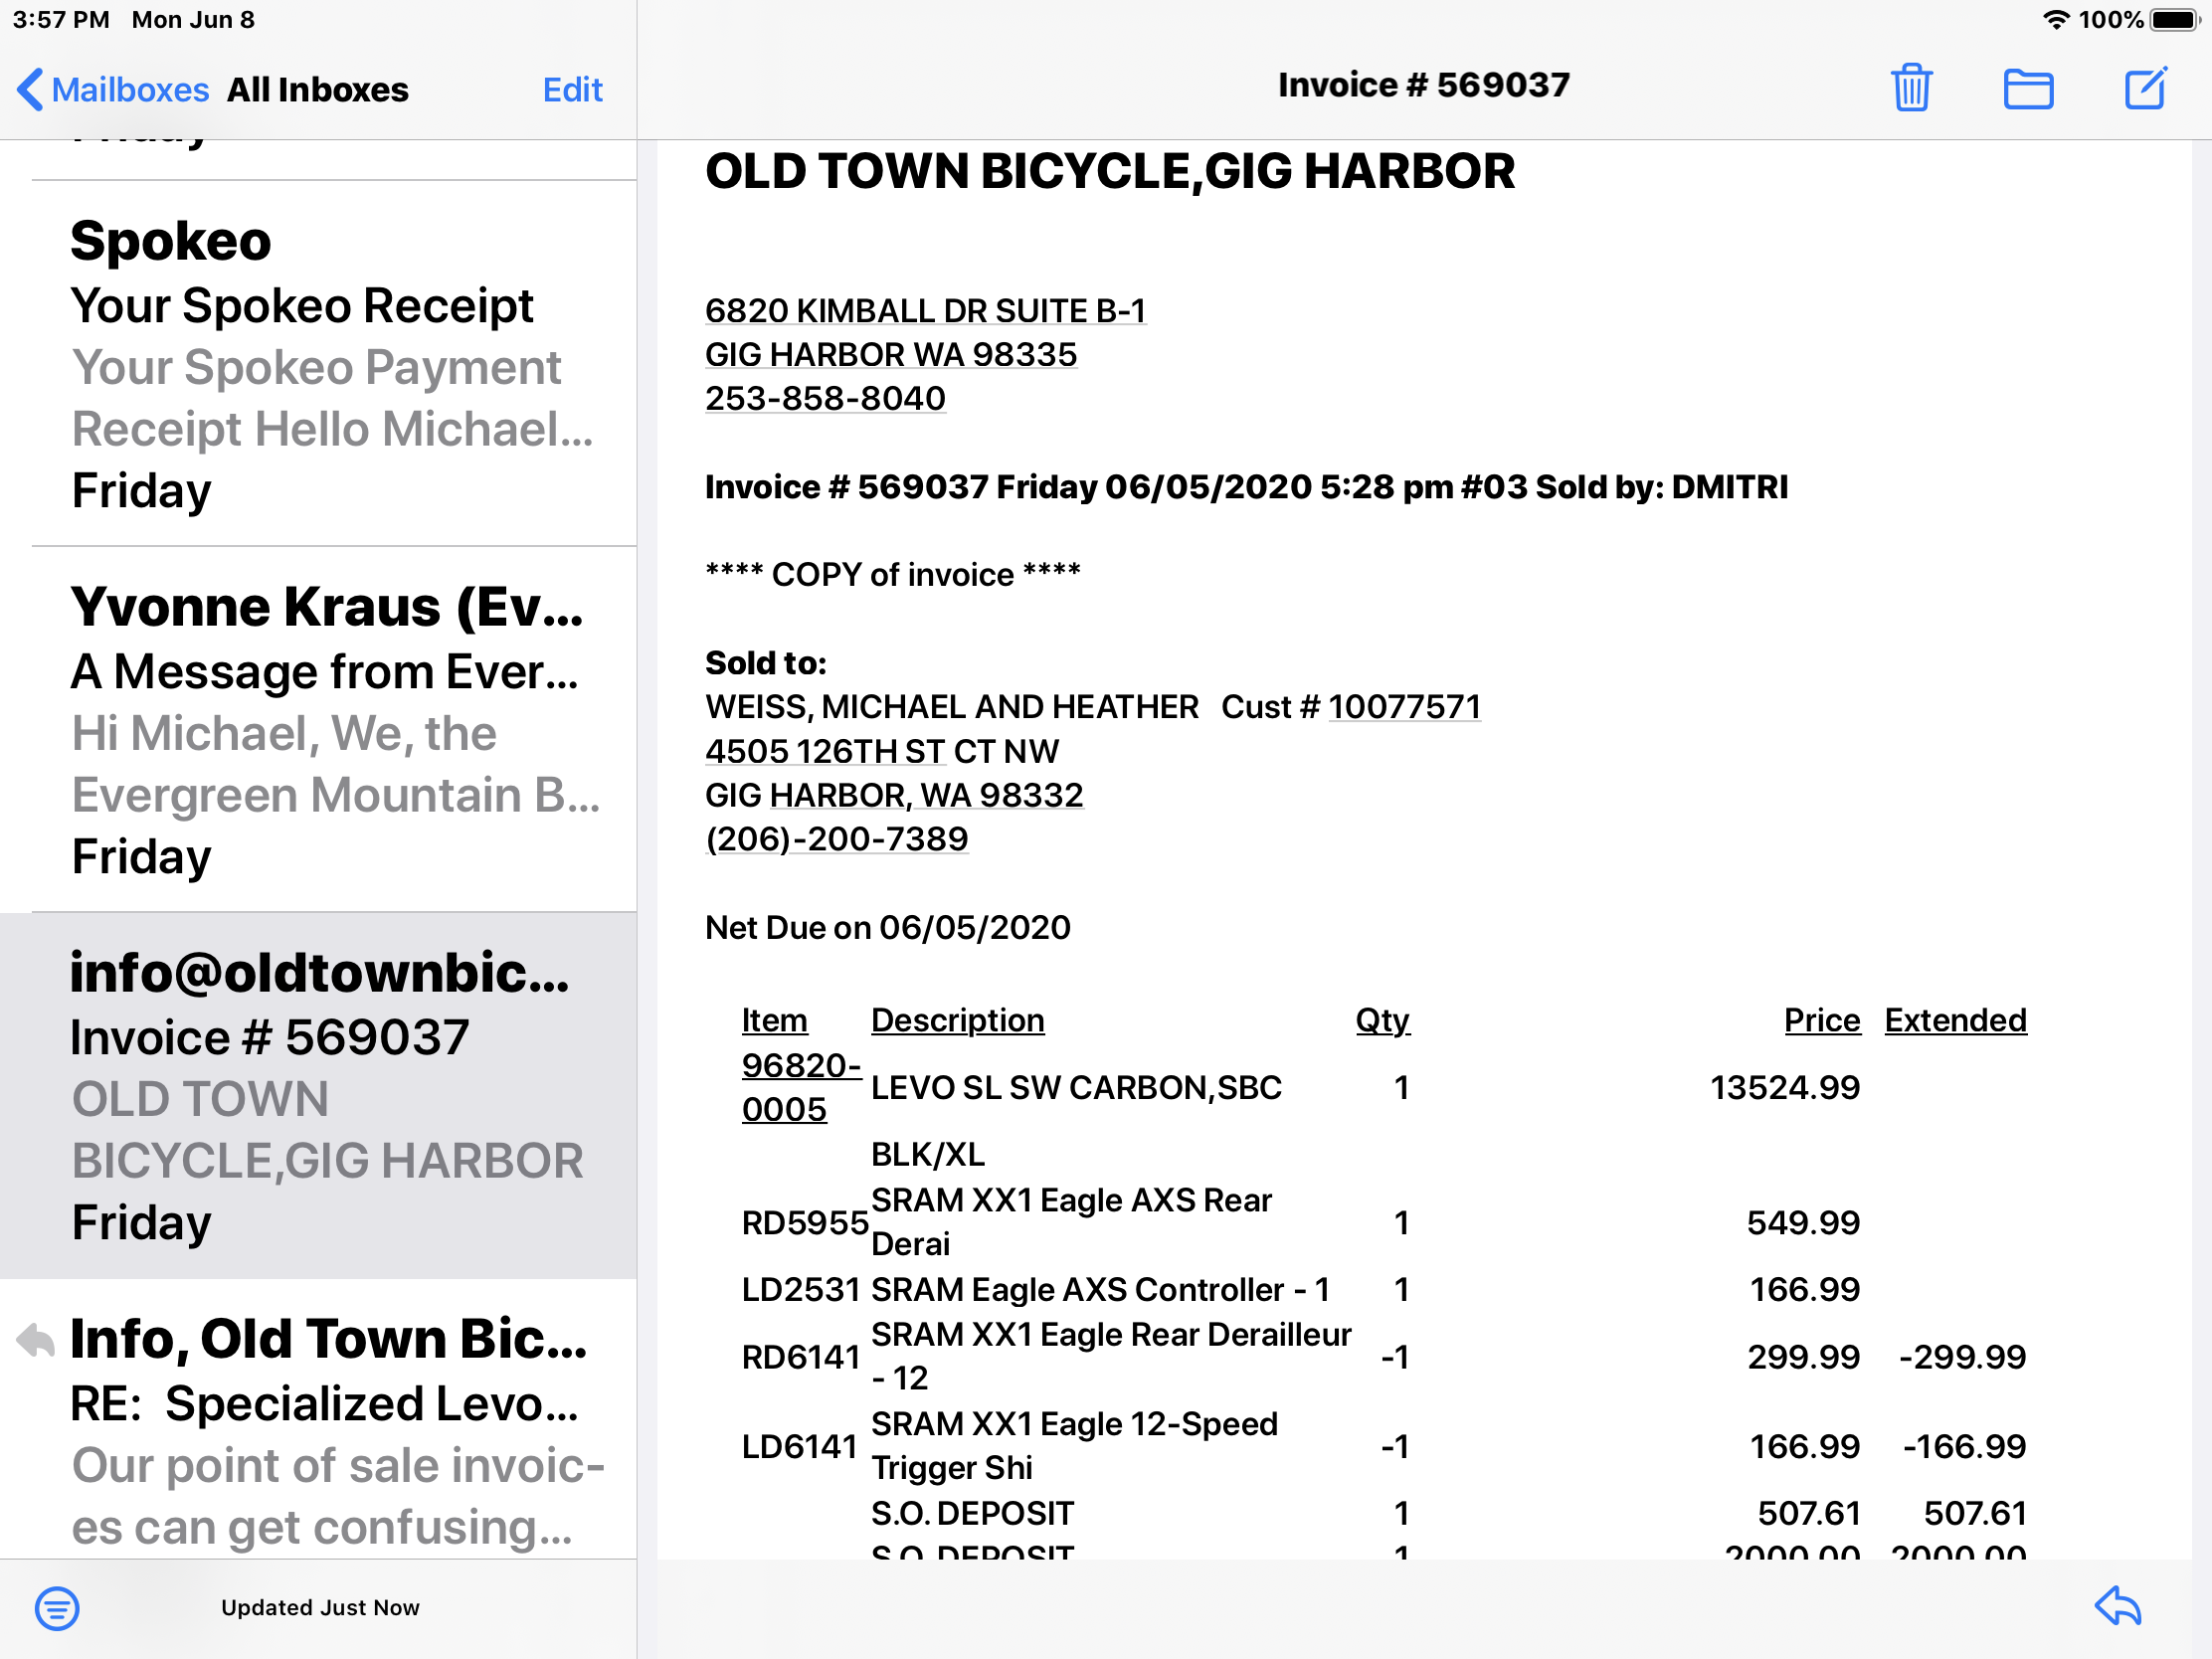Tap the (206)-200-7389 phone link
2212x1659 pixels.
pos(836,839)
